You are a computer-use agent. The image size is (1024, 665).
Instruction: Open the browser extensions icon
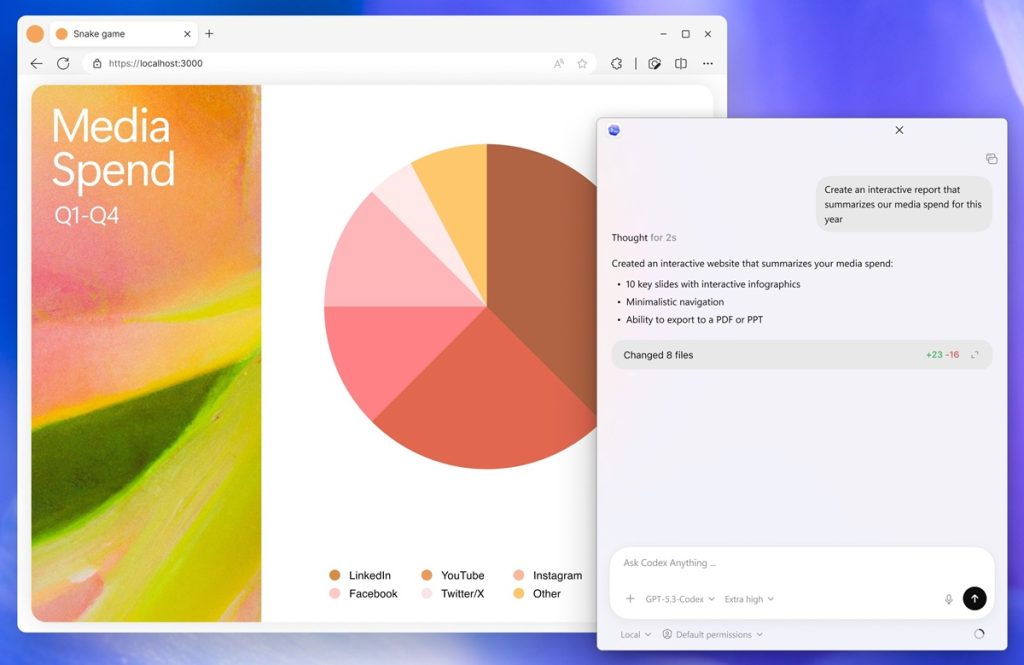click(617, 63)
